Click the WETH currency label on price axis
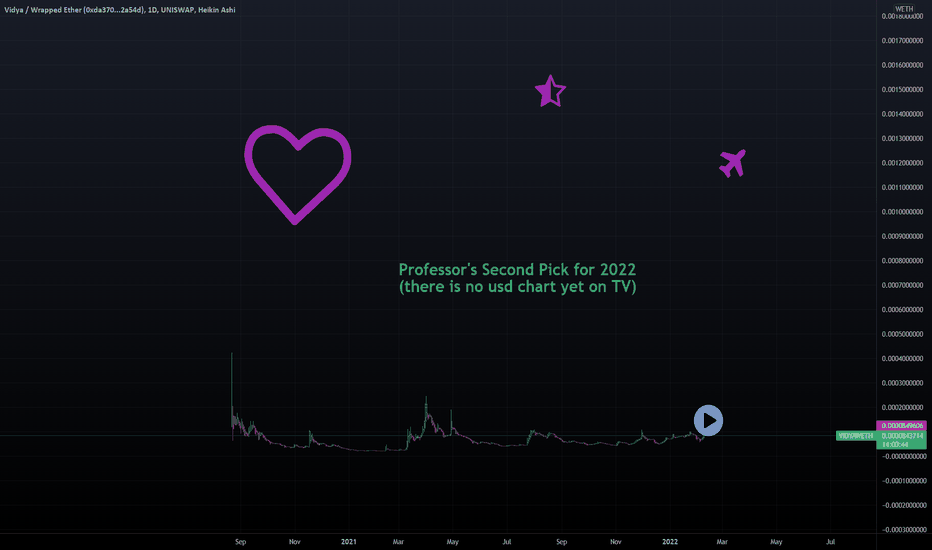 [904, 8]
